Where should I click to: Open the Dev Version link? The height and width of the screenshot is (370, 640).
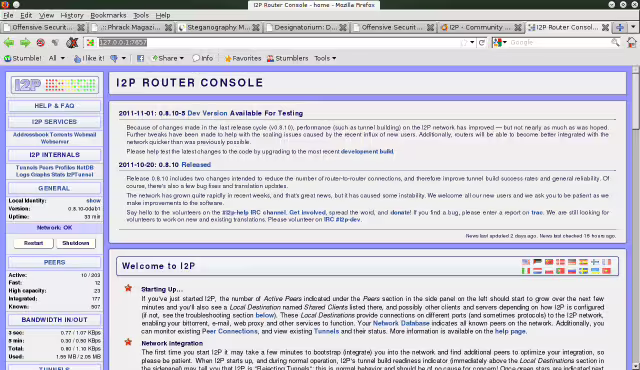click(207, 113)
